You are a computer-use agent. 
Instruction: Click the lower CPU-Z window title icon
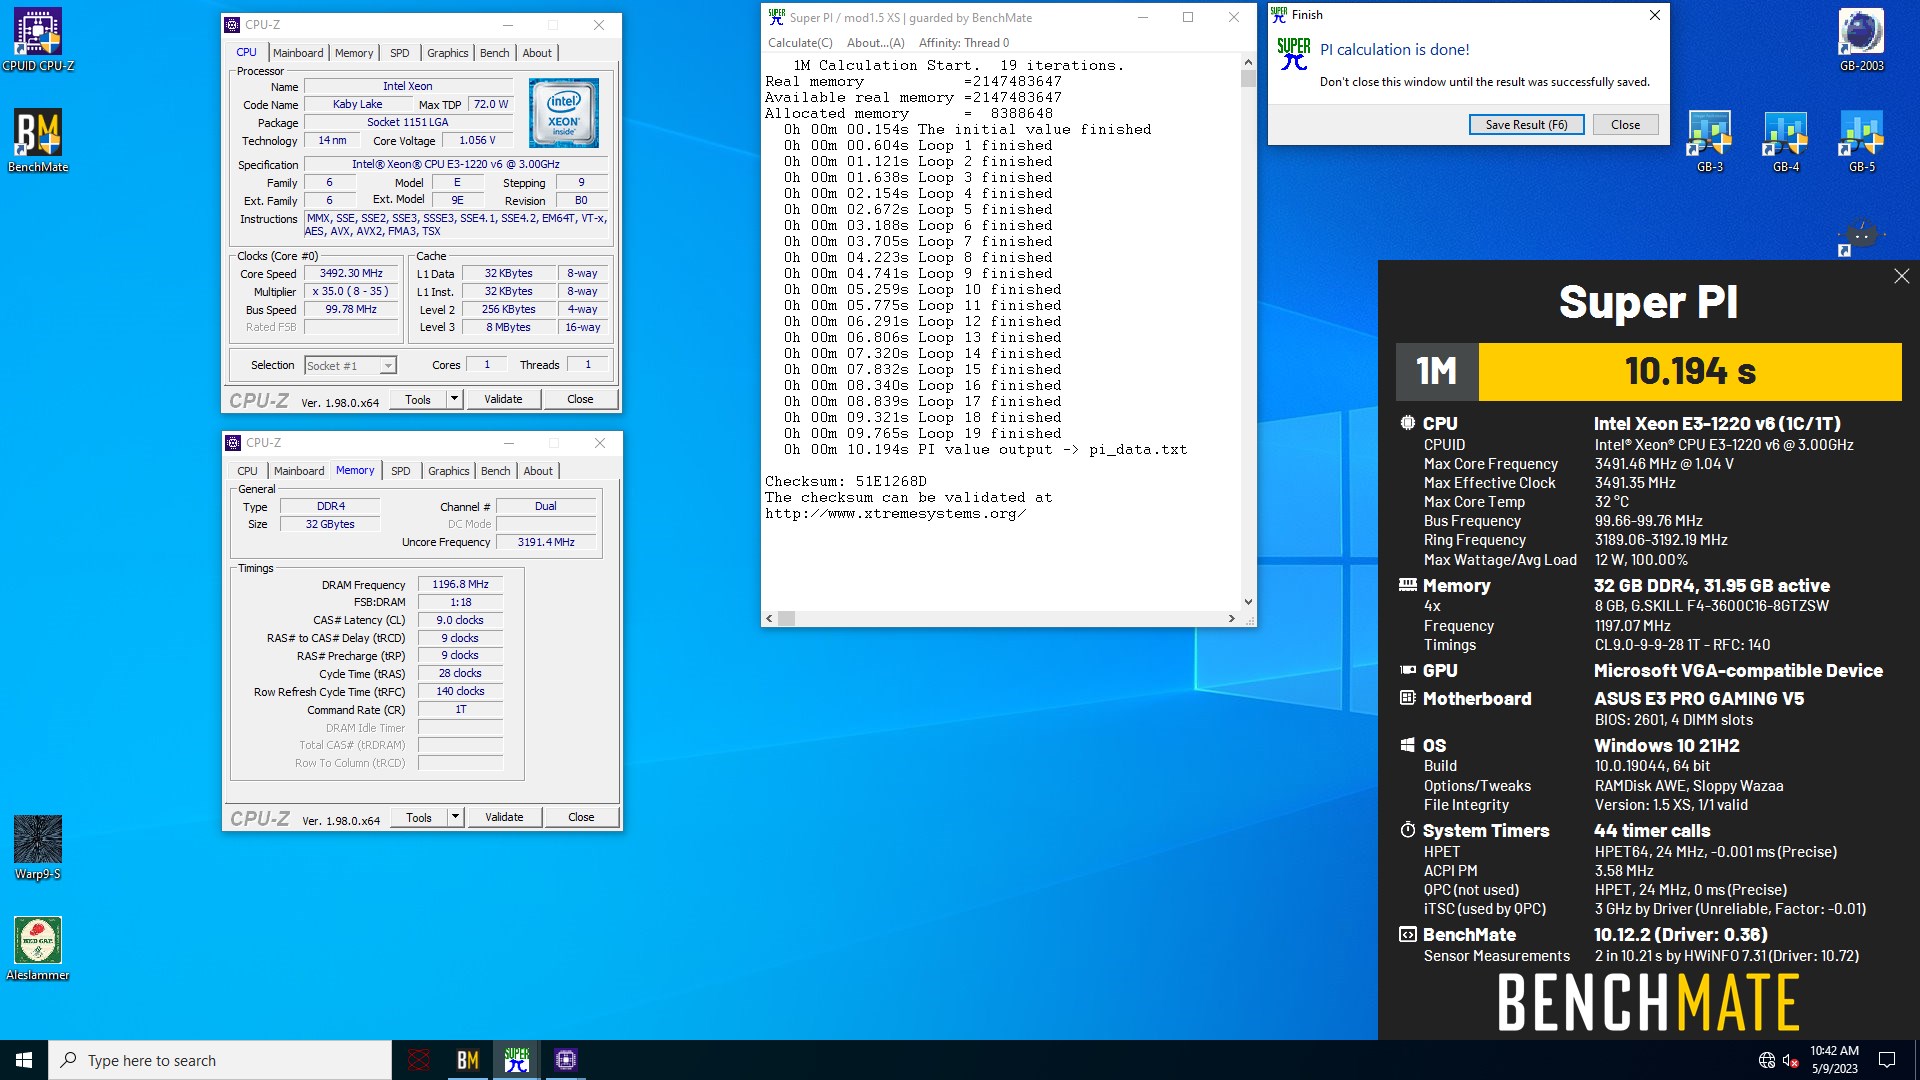233,443
